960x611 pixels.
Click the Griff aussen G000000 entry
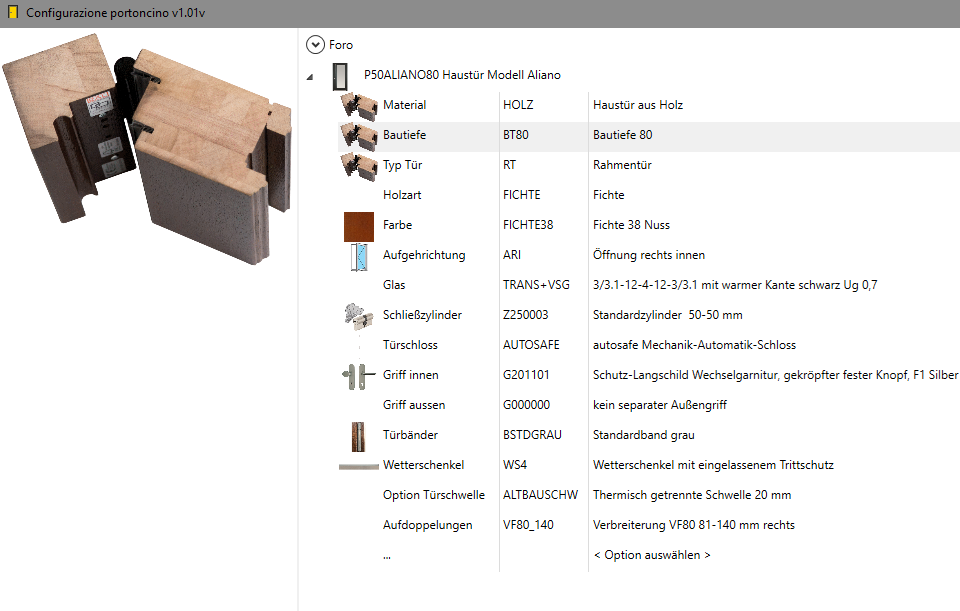tap(526, 405)
